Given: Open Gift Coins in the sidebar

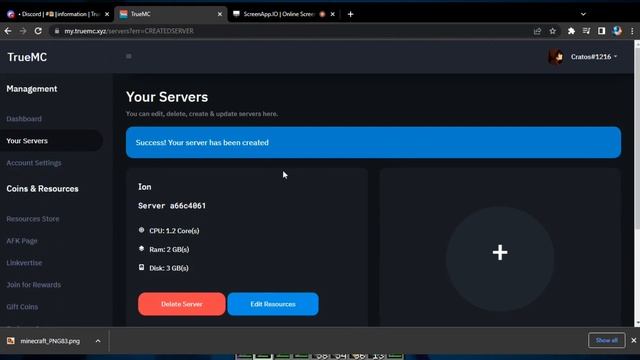Looking at the screenshot, I should tap(22, 307).
